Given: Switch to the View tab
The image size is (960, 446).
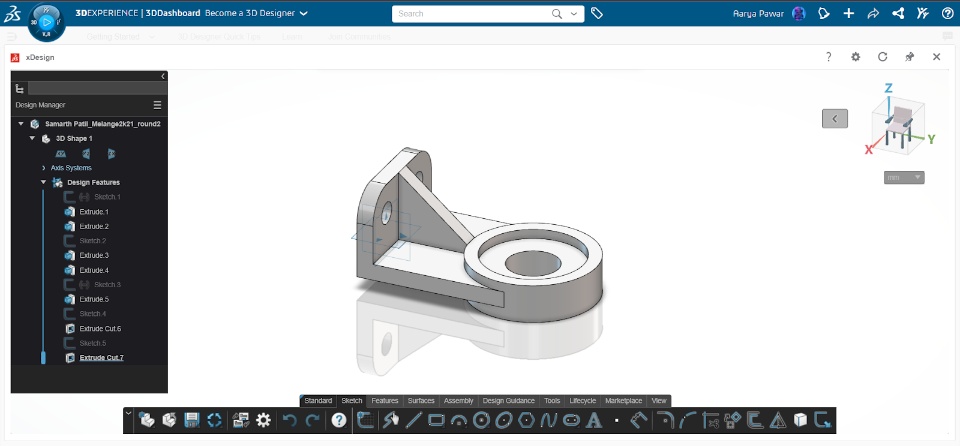Looking at the screenshot, I should [x=659, y=401].
